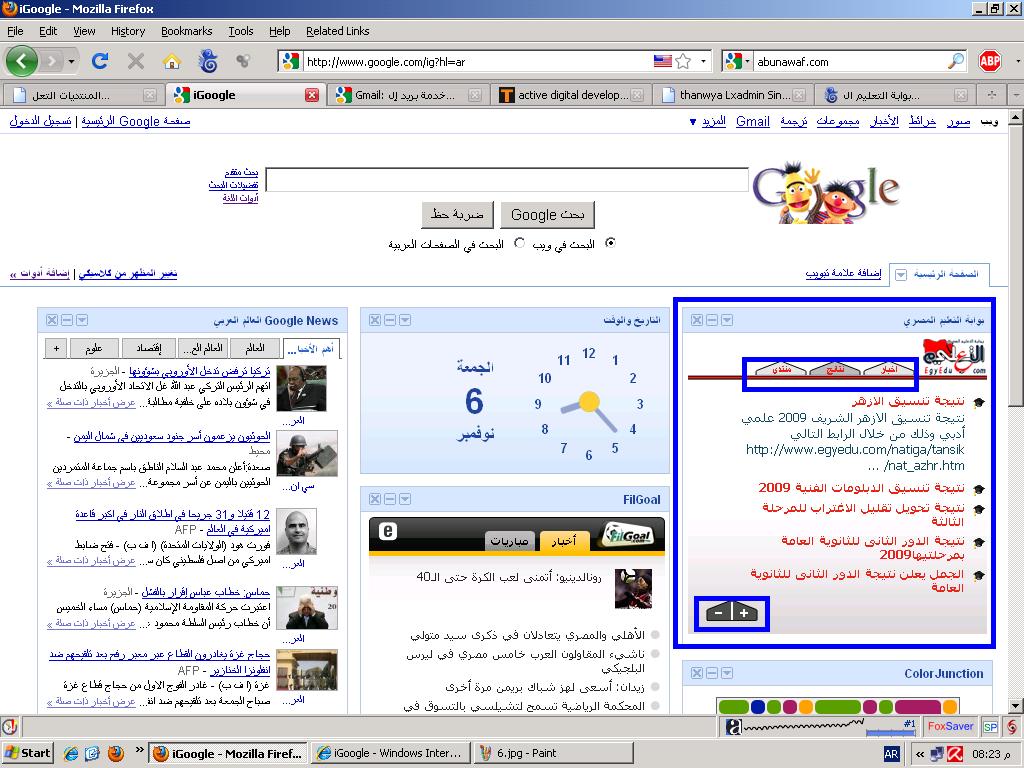Viewport: 1024px width, 768px height.
Task: Open the ColorJunction gadget options menu arrow
Action: tap(727, 673)
